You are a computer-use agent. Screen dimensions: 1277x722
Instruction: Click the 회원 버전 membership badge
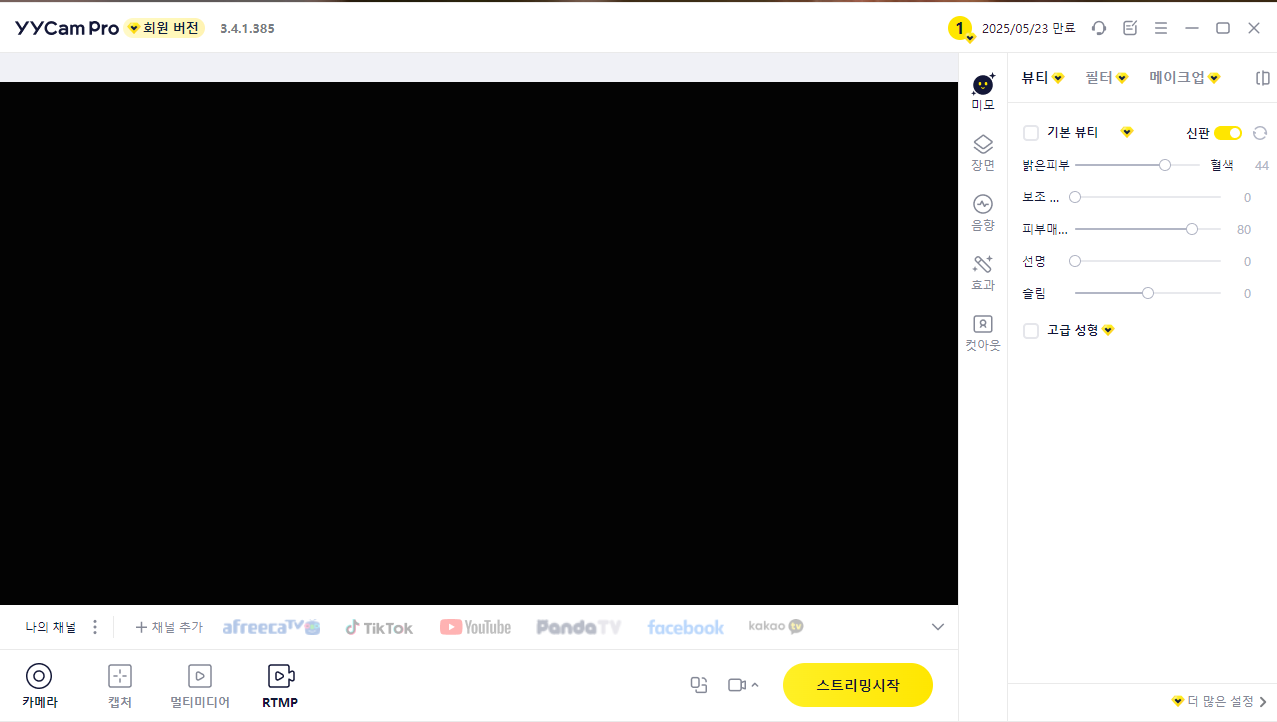[x=165, y=28]
